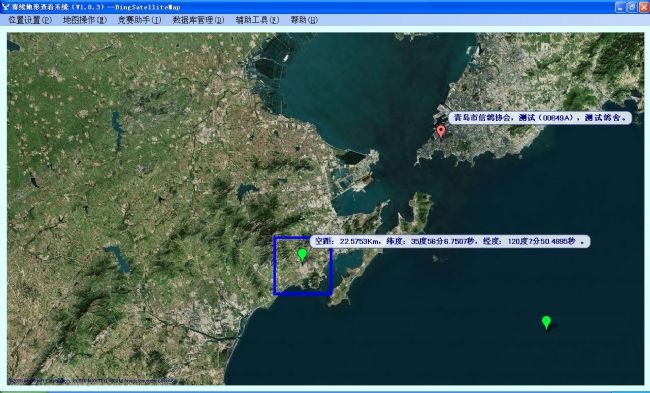Screen dimensions: 650x393
Task: Click the dove application icon in title bar
Action: tap(5, 7)
